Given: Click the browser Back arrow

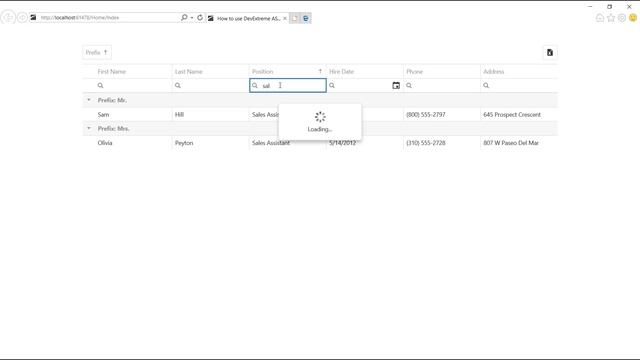Looking at the screenshot, I should click(8, 18).
